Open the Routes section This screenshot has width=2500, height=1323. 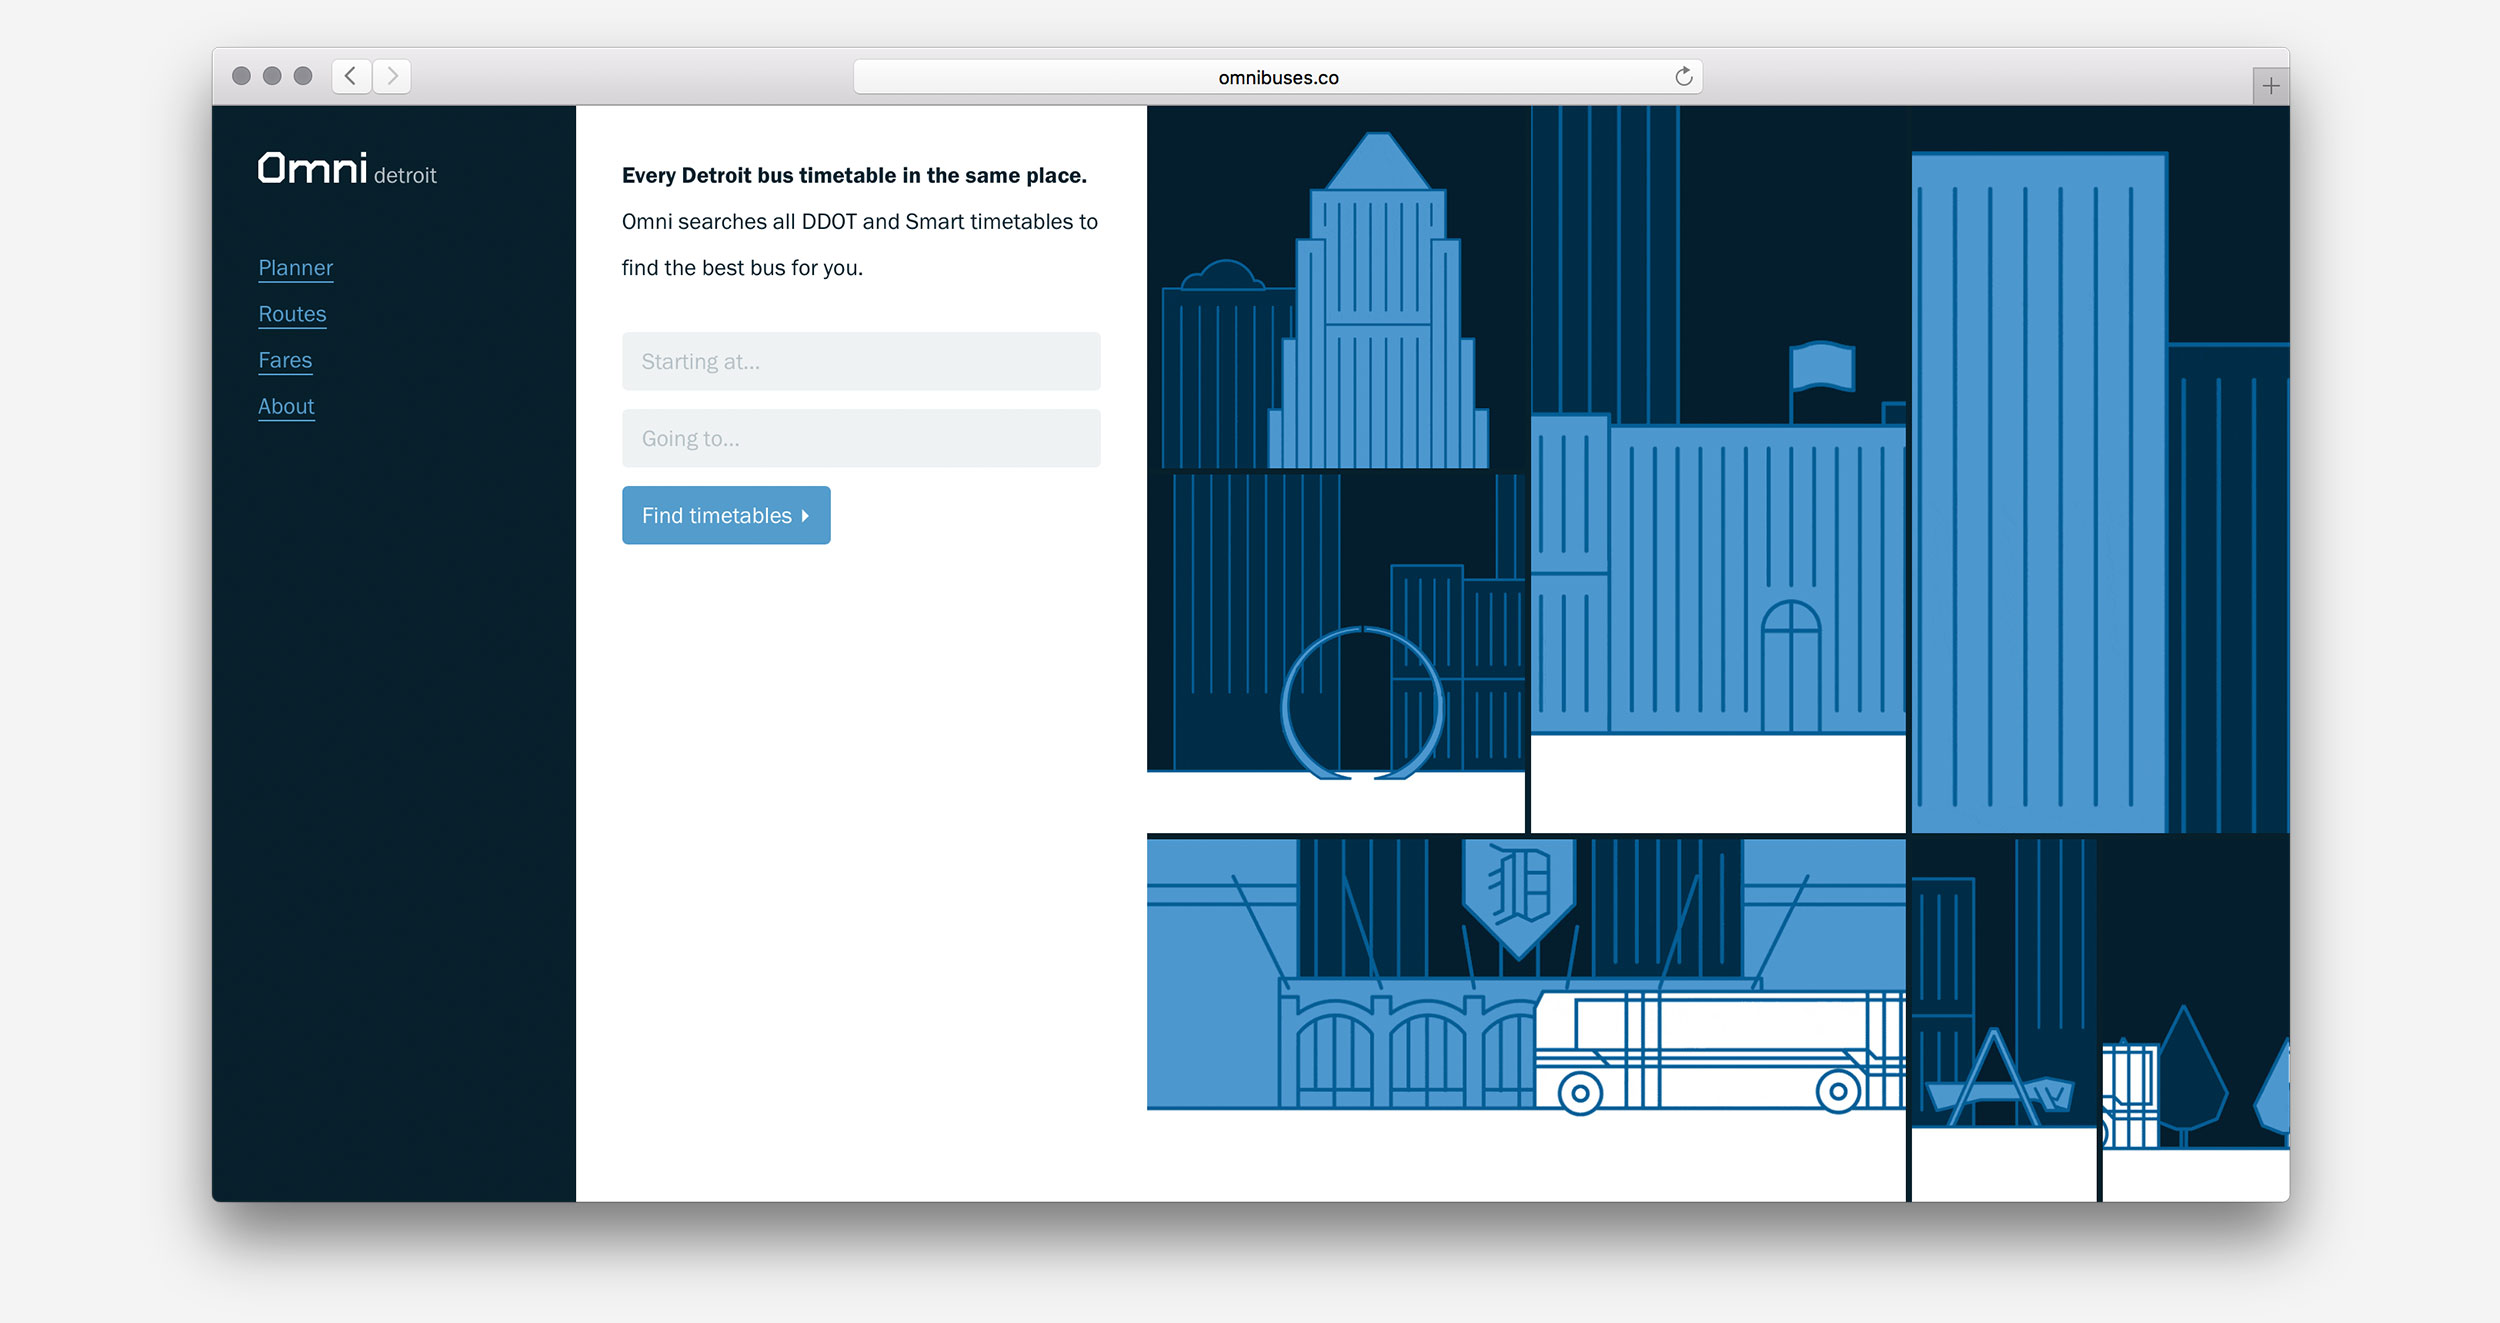pyautogui.click(x=291, y=313)
